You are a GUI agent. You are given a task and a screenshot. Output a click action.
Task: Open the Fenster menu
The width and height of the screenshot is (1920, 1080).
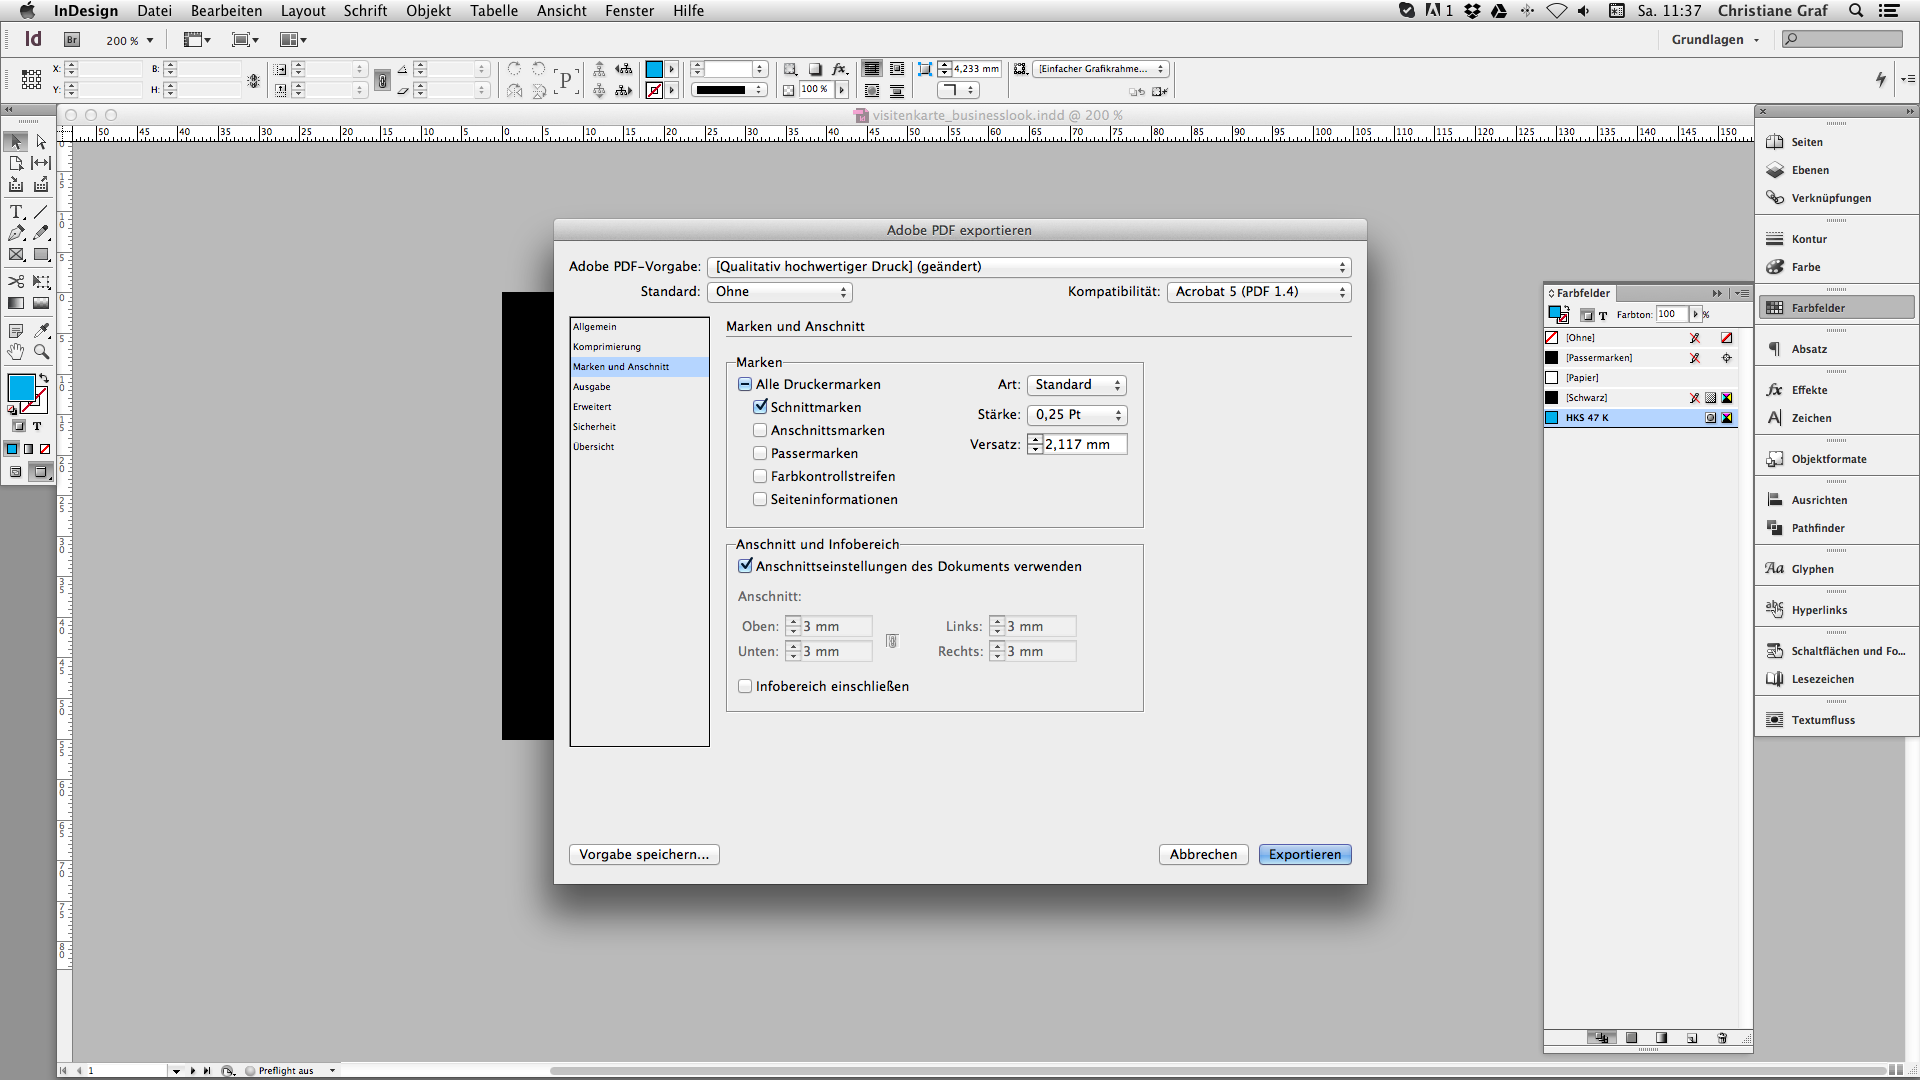(x=629, y=11)
